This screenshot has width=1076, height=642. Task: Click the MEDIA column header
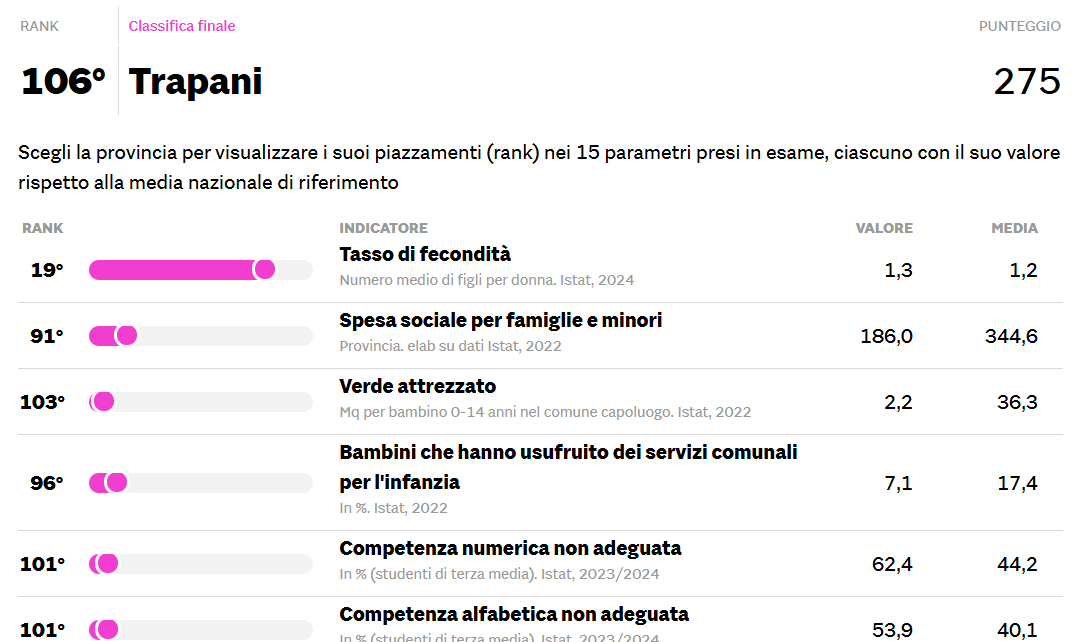pyautogui.click(x=1014, y=228)
